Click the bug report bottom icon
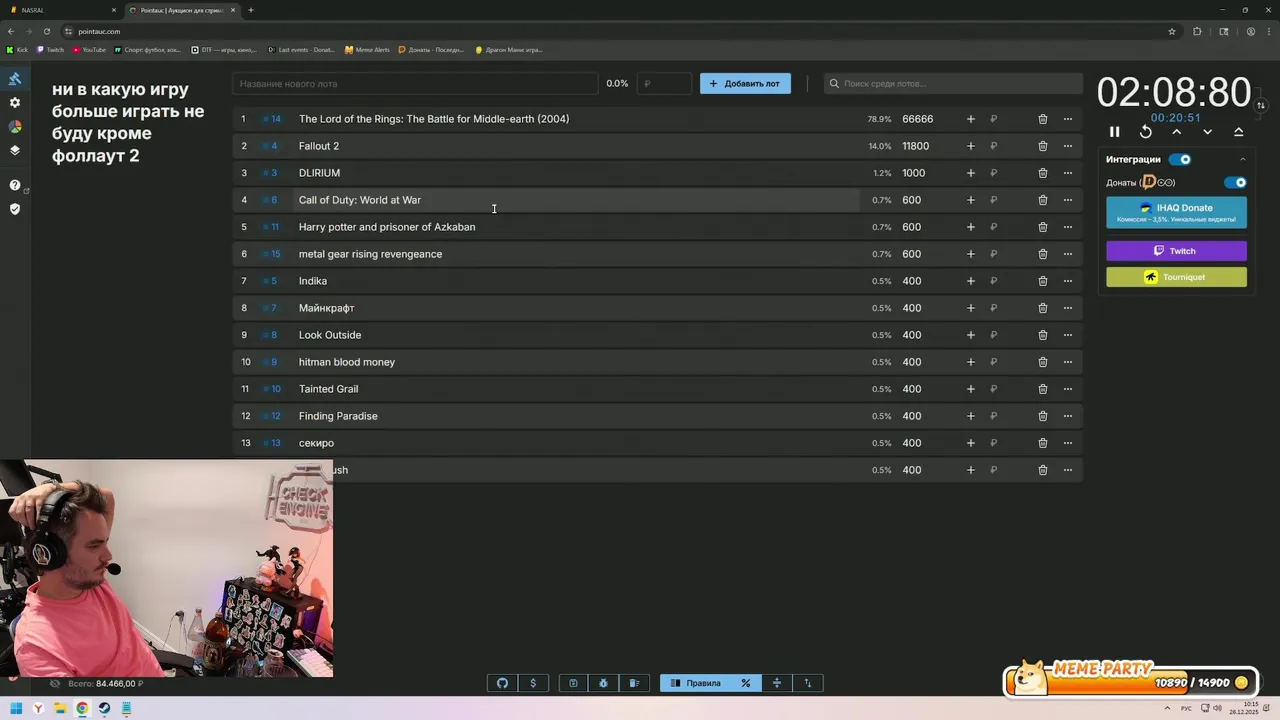1280x720 pixels. click(x=603, y=683)
